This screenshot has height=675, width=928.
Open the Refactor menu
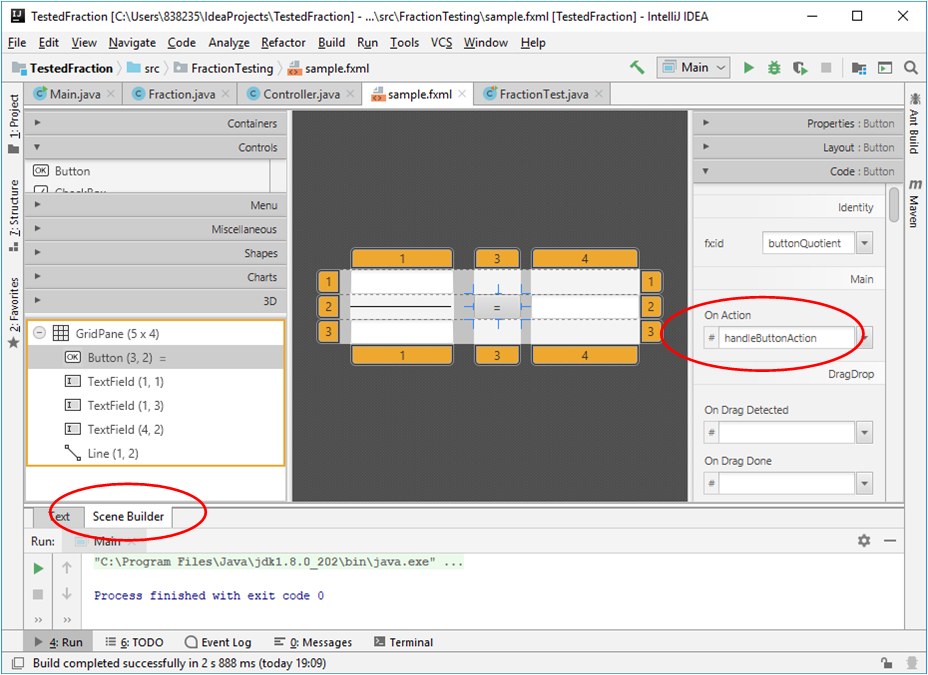point(283,43)
